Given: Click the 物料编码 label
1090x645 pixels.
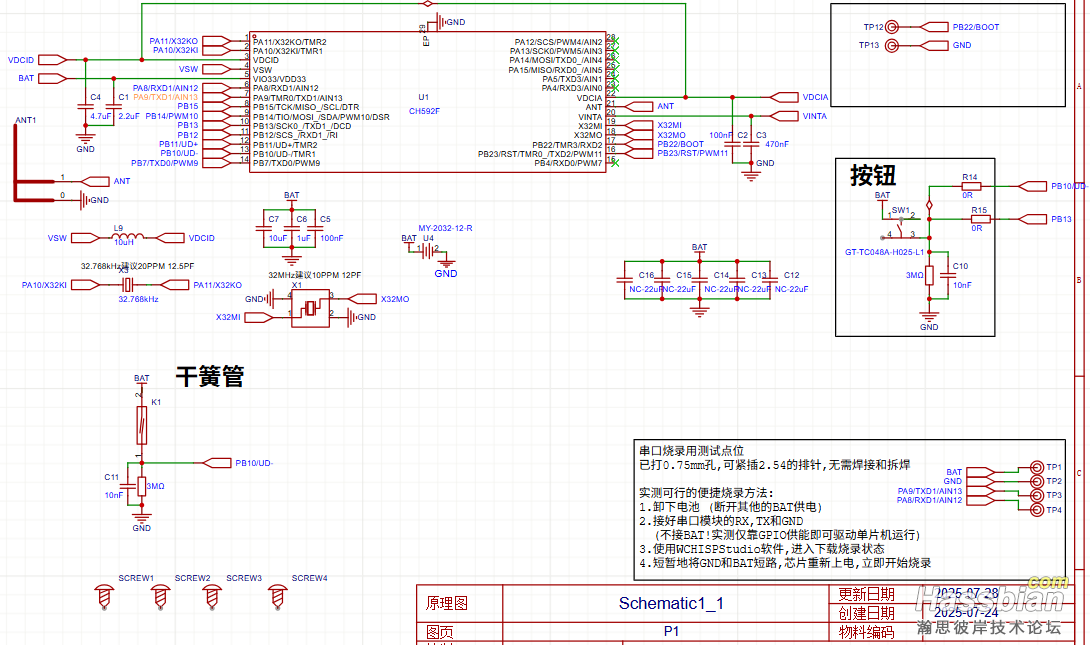Looking at the screenshot, I should pos(866,632).
